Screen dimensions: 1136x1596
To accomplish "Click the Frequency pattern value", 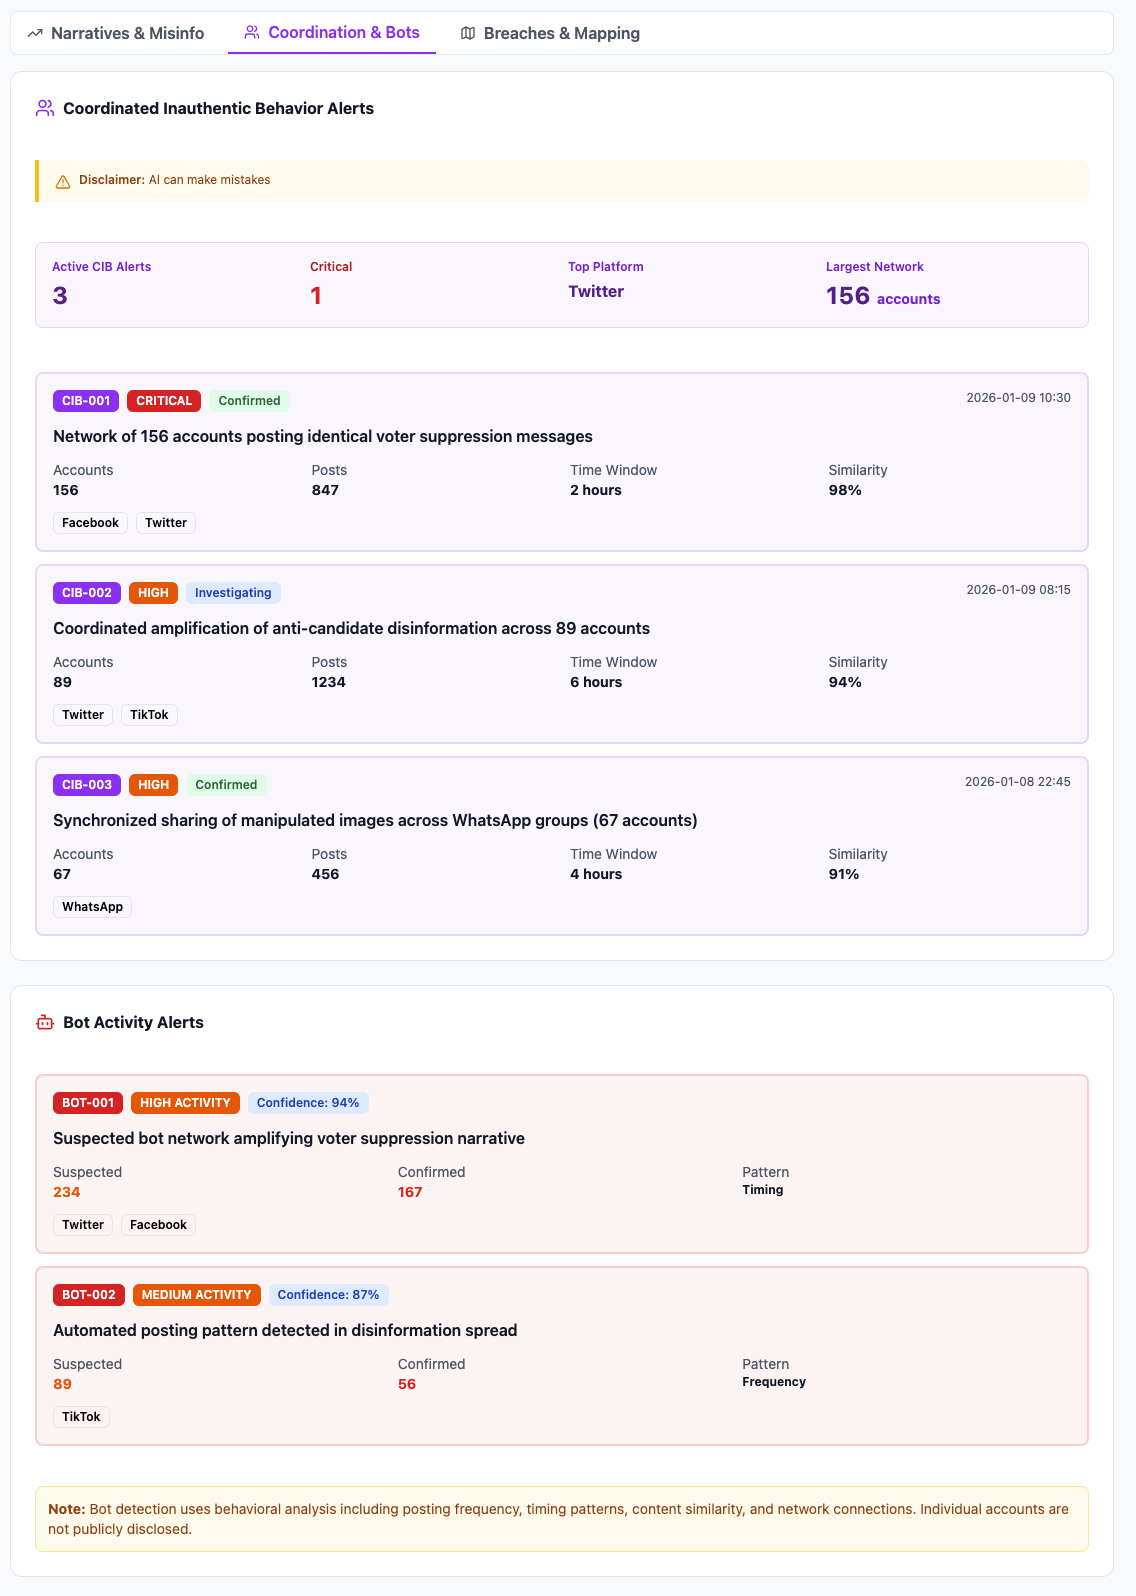I will (774, 1382).
